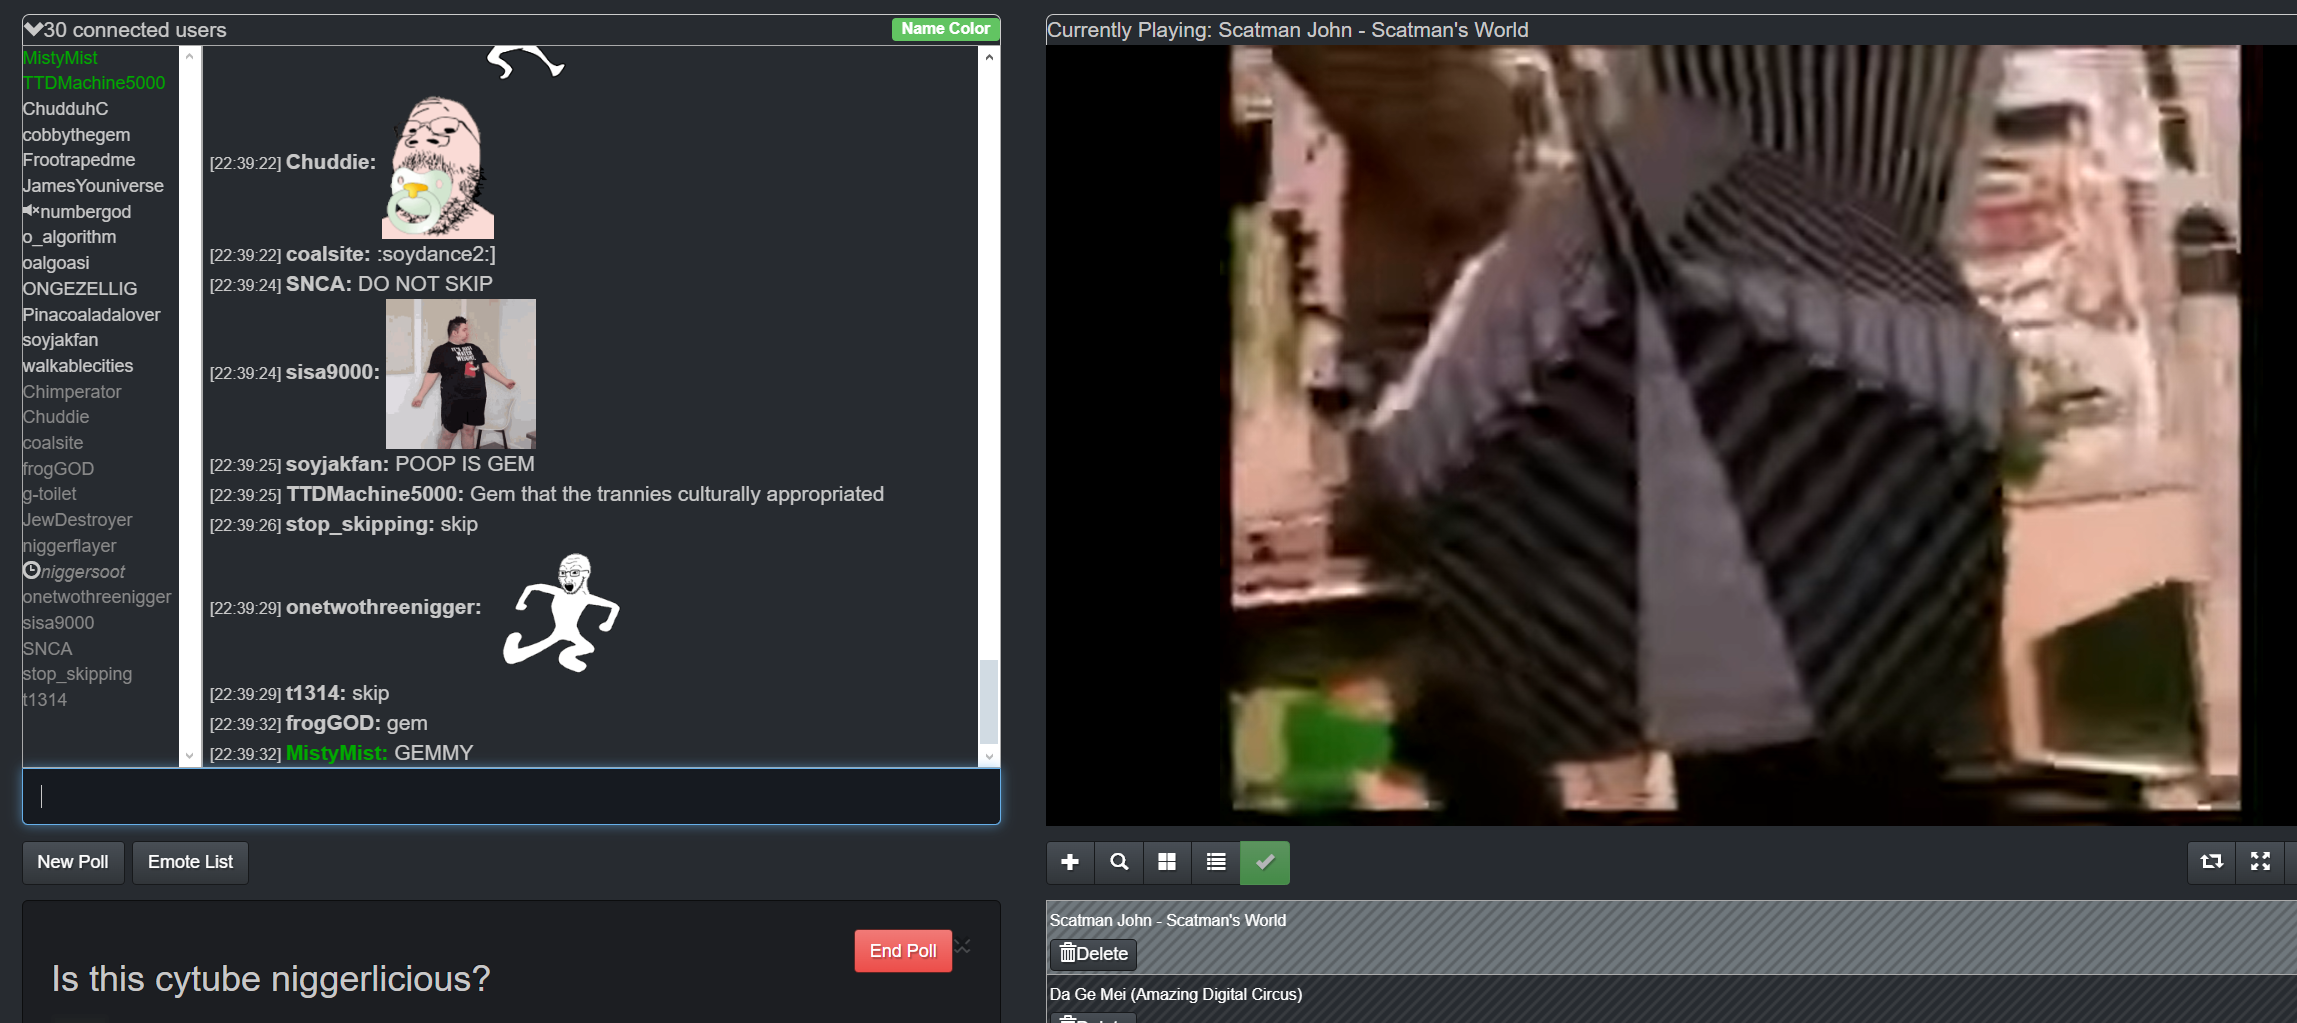The image size is (2297, 1023).
Task: Click the AFK clock icon in the user list
Action: tap(32, 571)
